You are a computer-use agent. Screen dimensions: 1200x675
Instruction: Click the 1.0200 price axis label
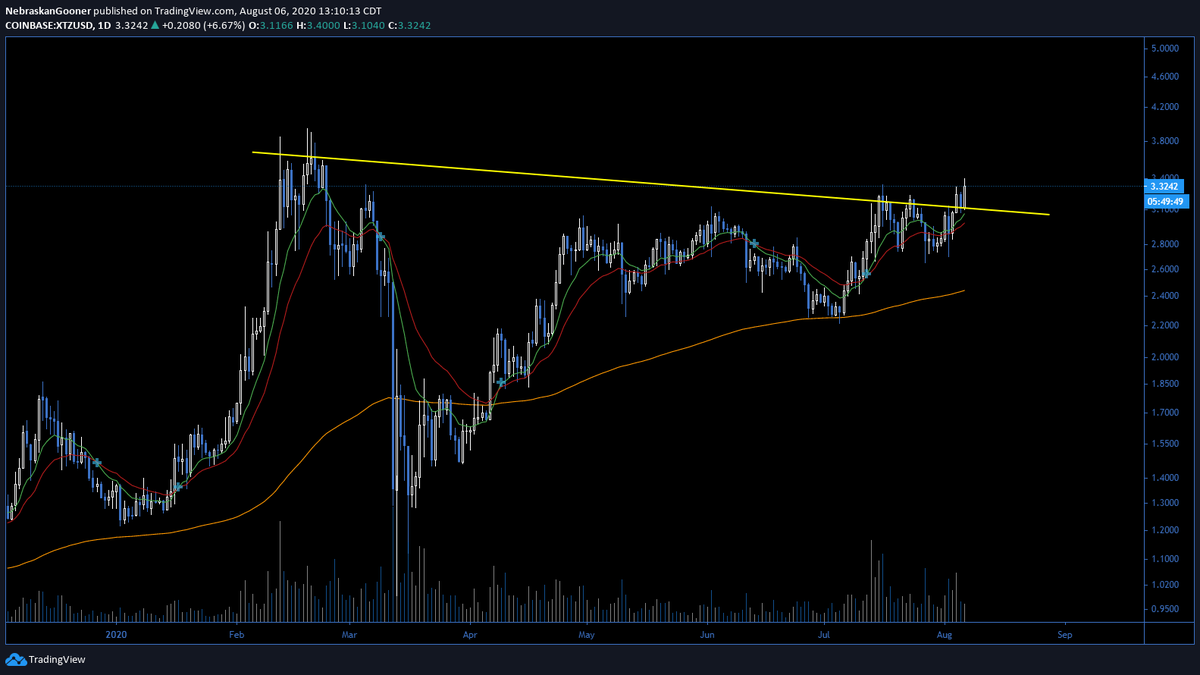[1164, 584]
